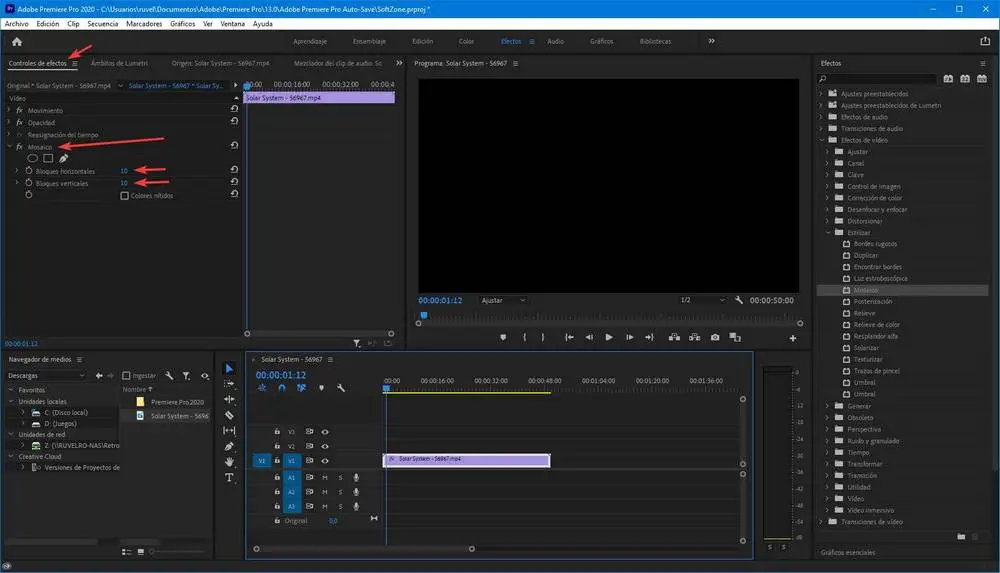Draw a free Bezier mask under Mosaico

(63, 158)
